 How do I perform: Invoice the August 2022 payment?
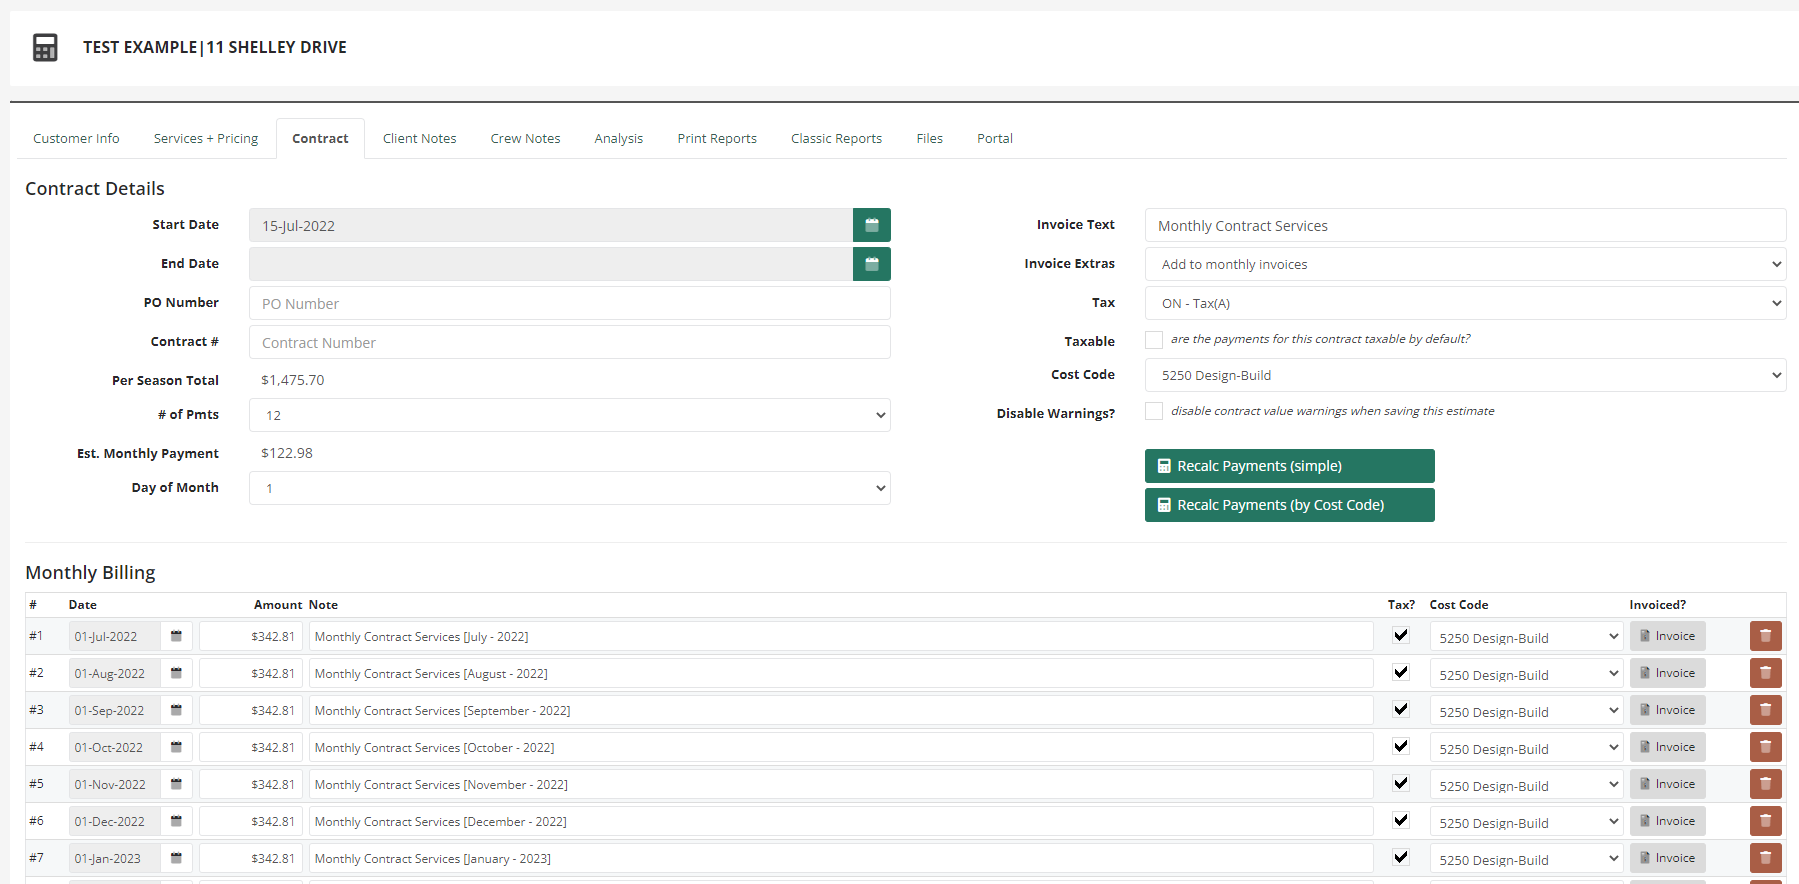coord(1667,673)
